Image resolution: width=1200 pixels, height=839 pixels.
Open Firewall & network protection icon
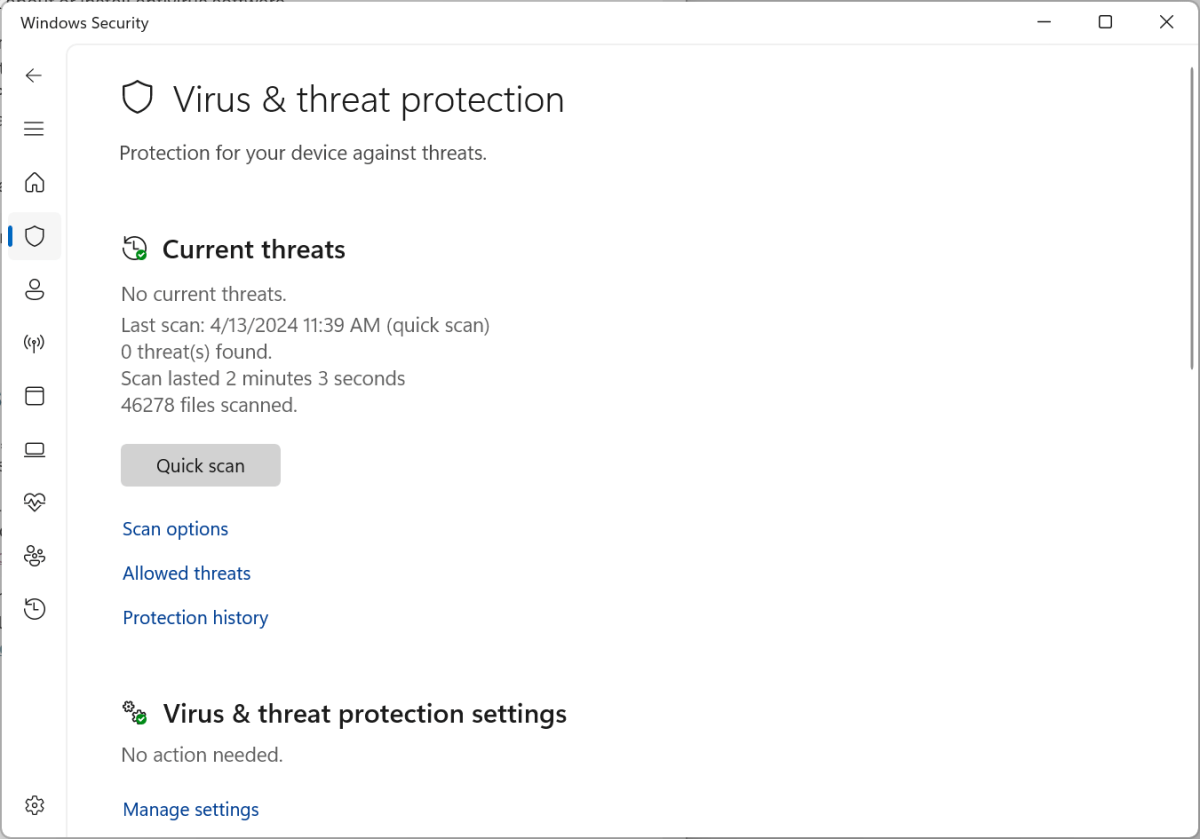pos(35,344)
